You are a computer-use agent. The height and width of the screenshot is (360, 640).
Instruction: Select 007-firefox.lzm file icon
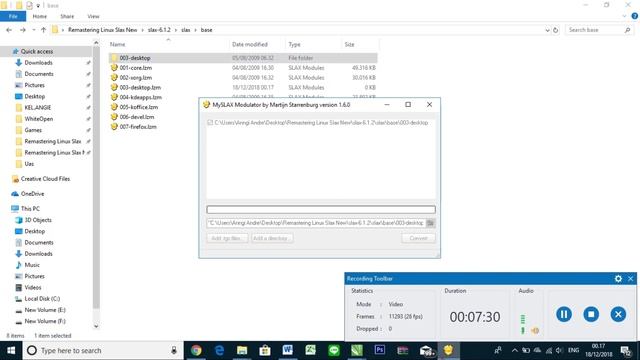point(114,127)
